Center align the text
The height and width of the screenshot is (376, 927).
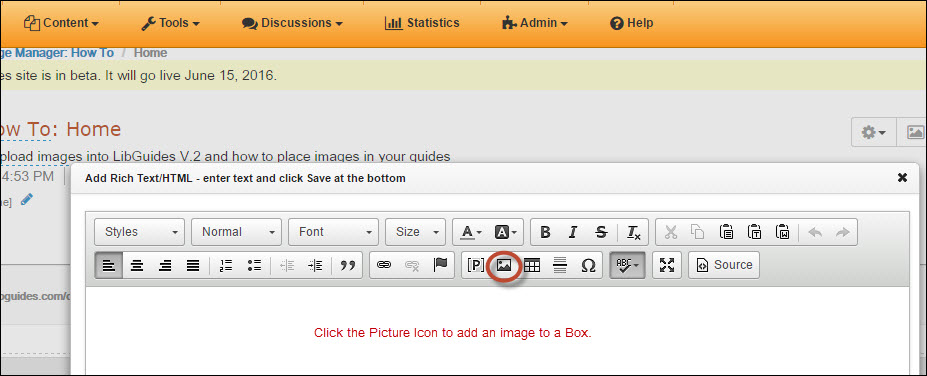click(137, 265)
